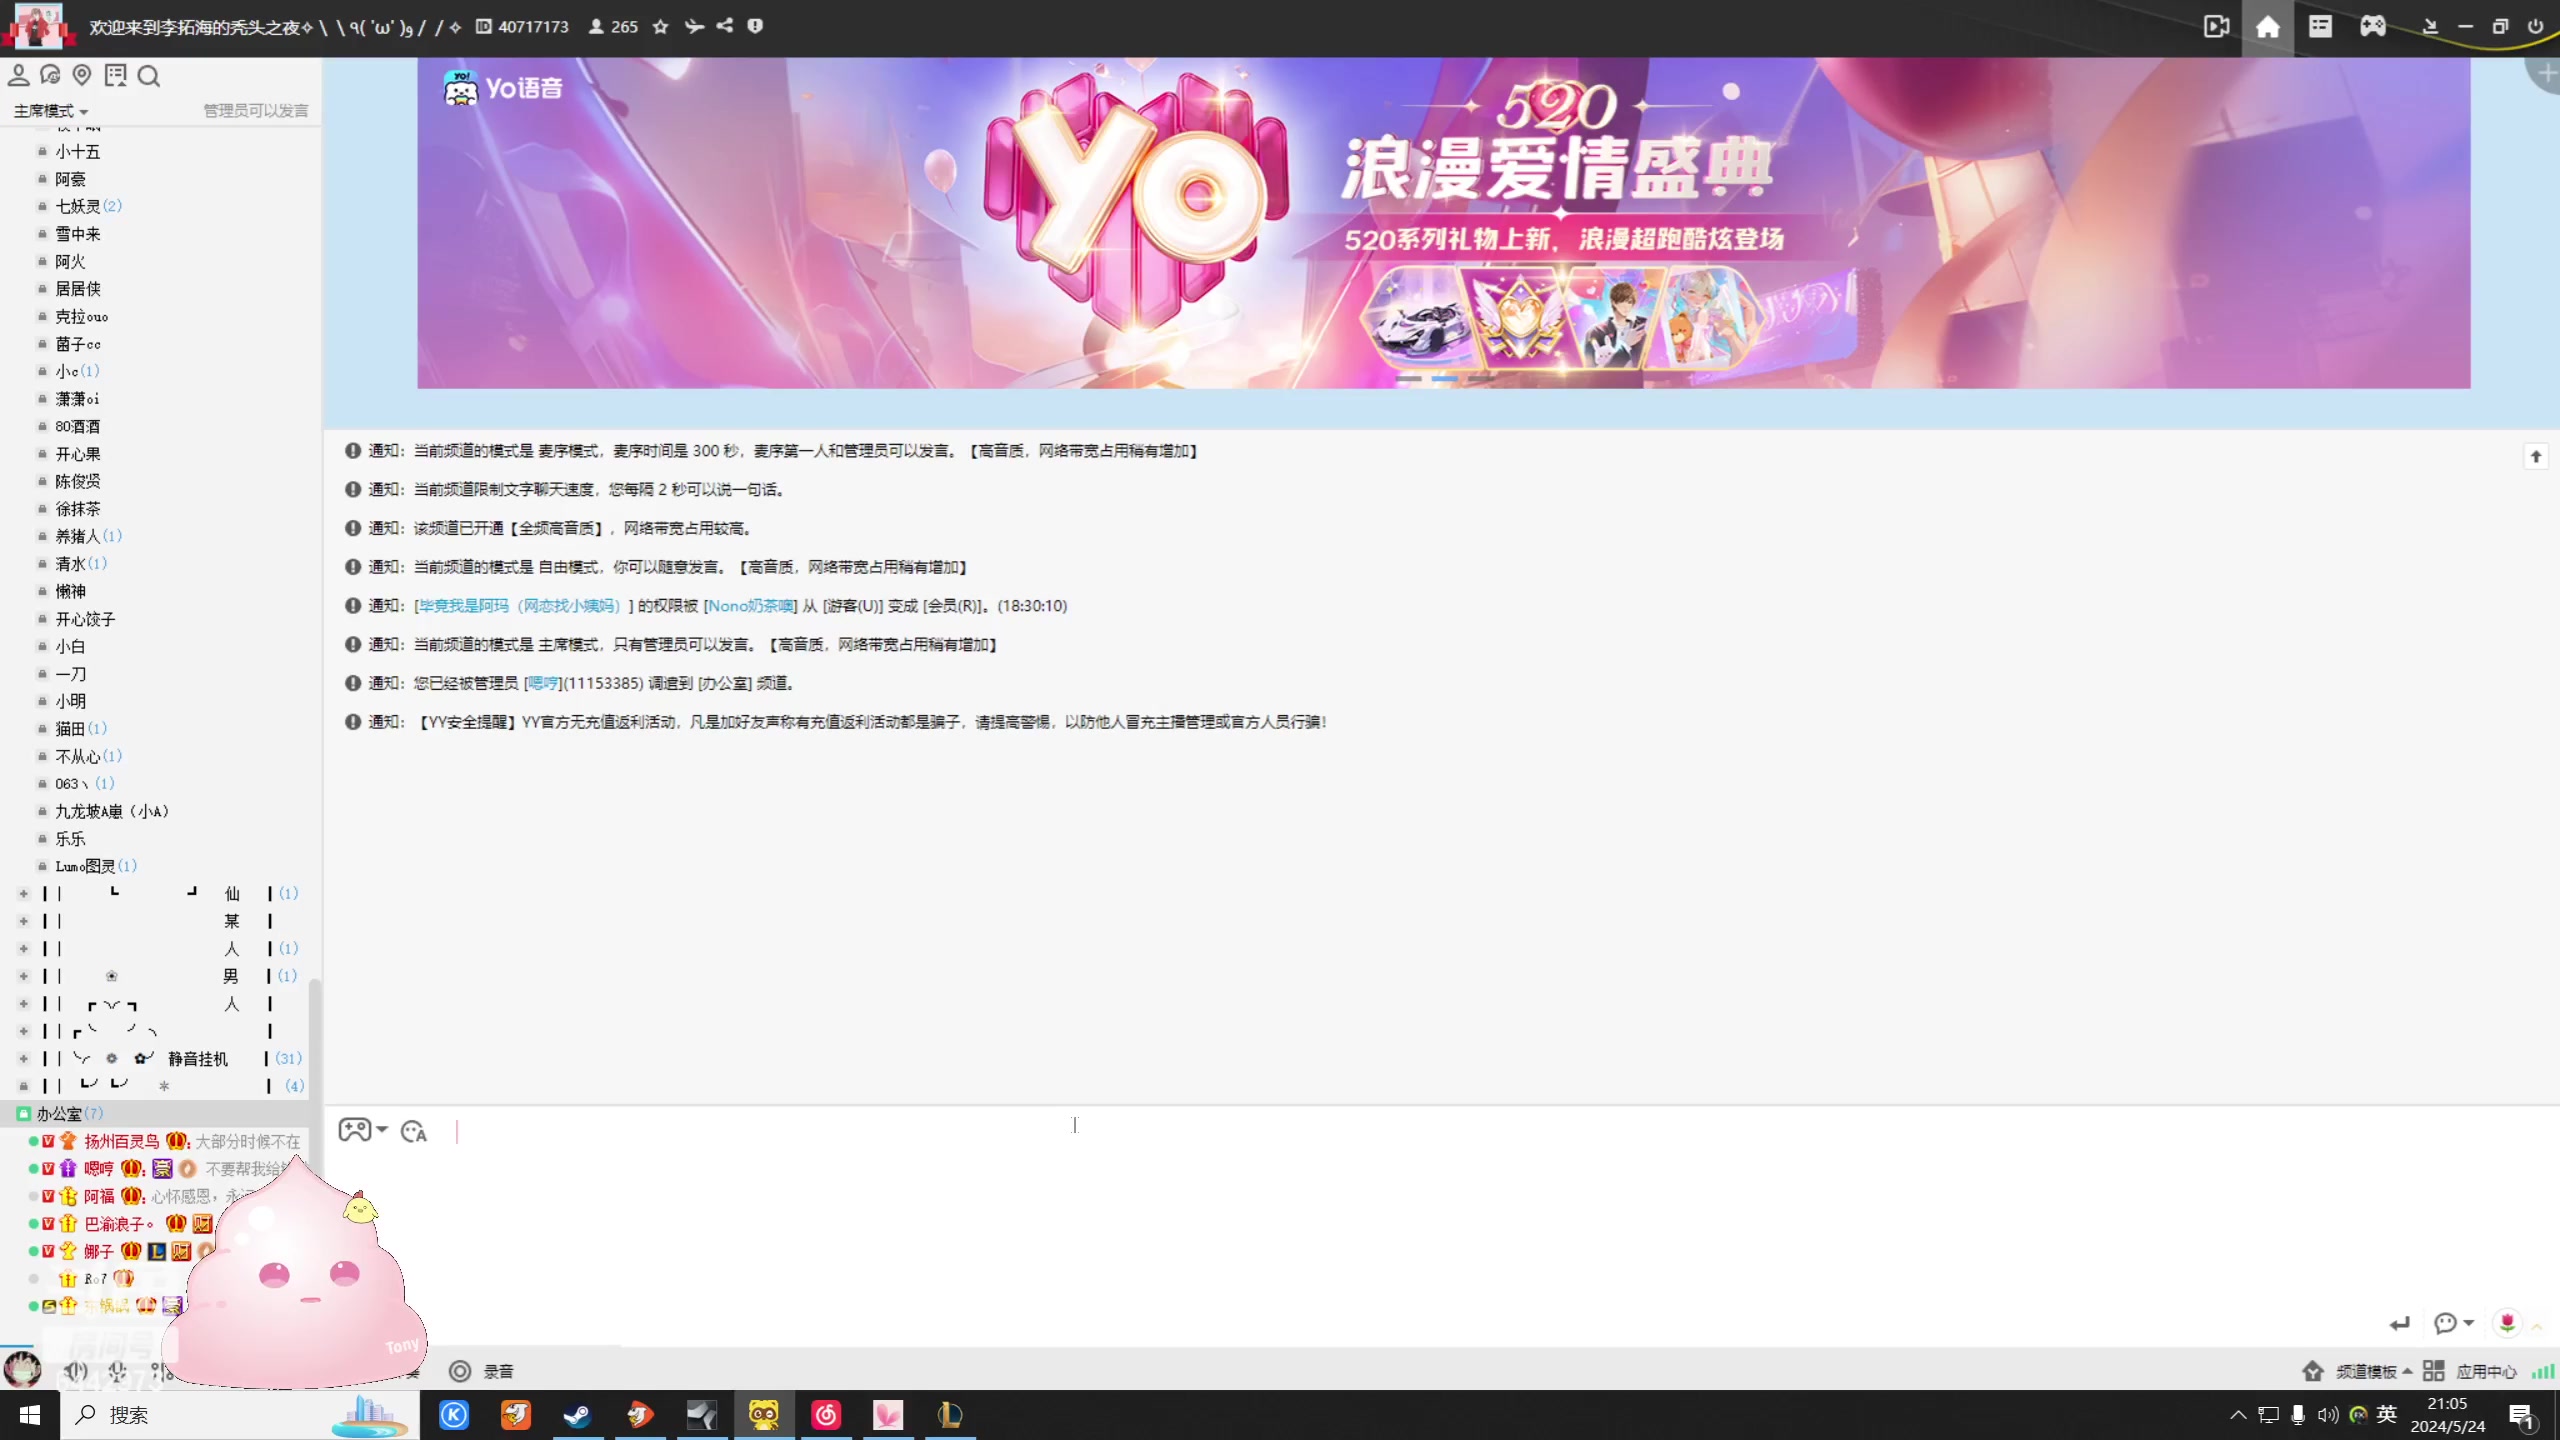Select the 开心饺子 channel
This screenshot has width=2560, height=1440.
point(85,619)
